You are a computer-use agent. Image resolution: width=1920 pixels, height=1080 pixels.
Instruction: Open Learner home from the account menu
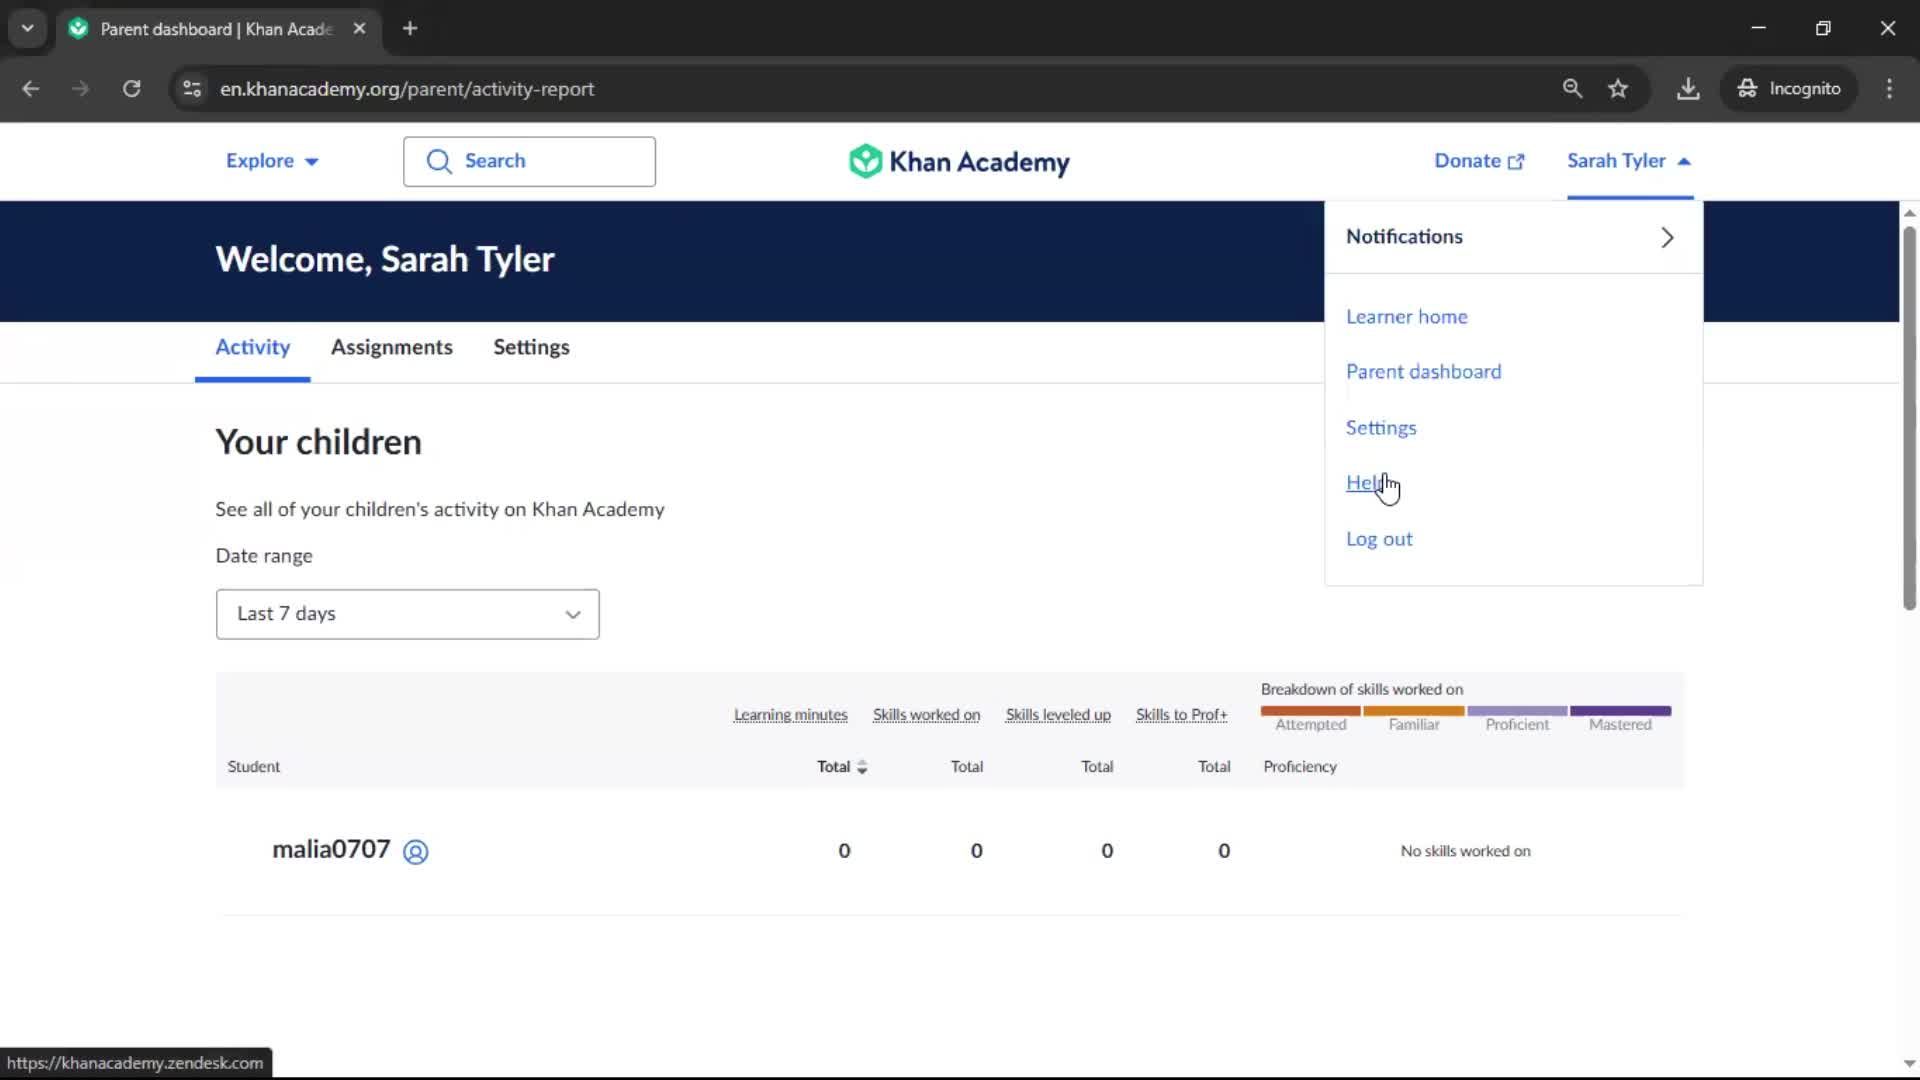1406,317
